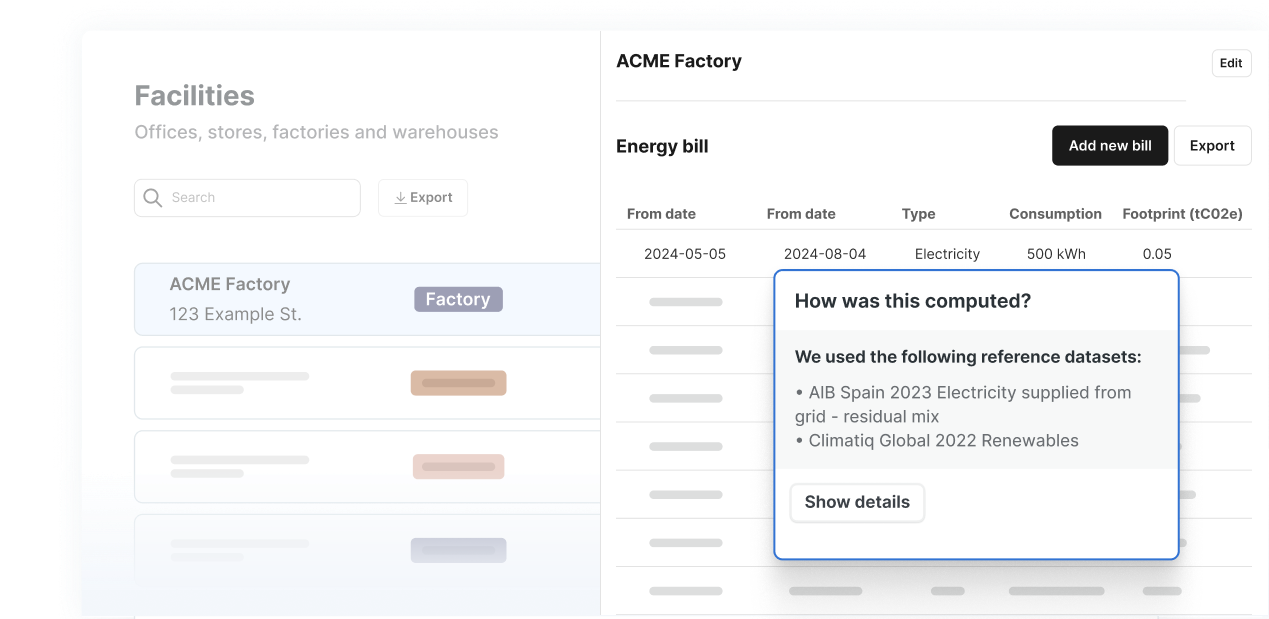Click the download arrow icon beside Export
The height and width of the screenshot is (619, 1269).
[x=400, y=198]
